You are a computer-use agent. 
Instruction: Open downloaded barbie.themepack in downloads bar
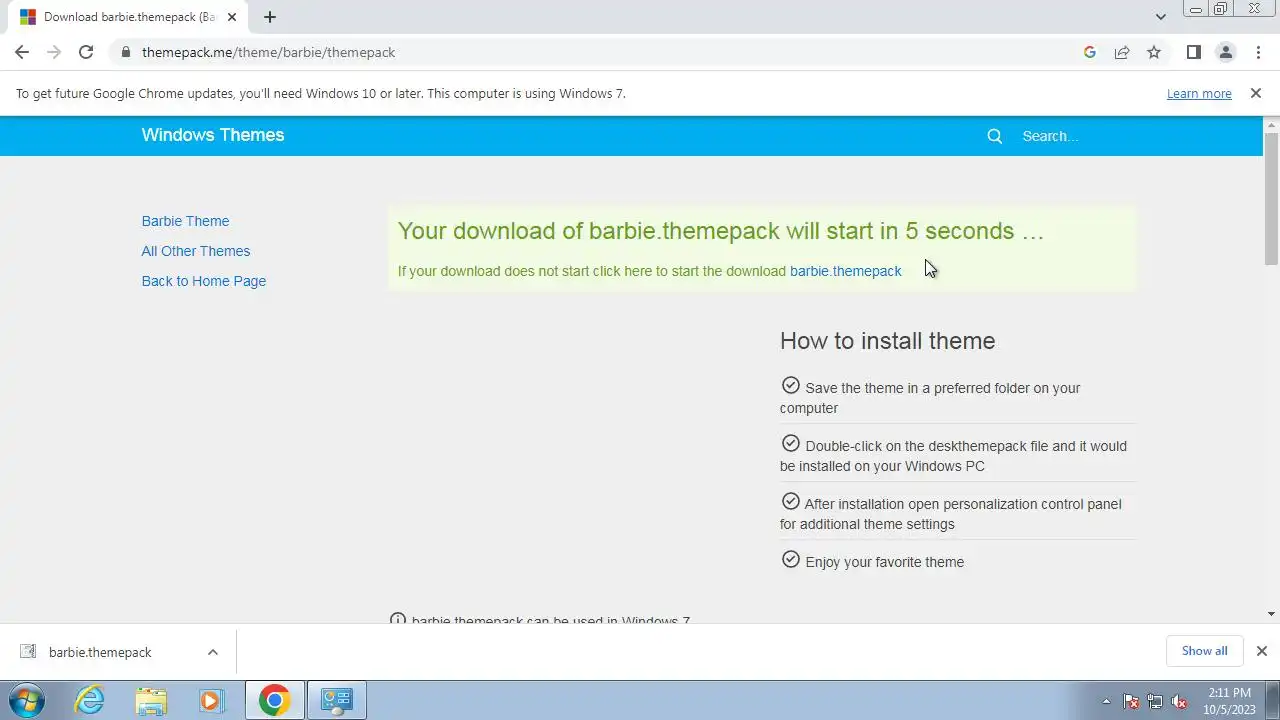click(100, 652)
